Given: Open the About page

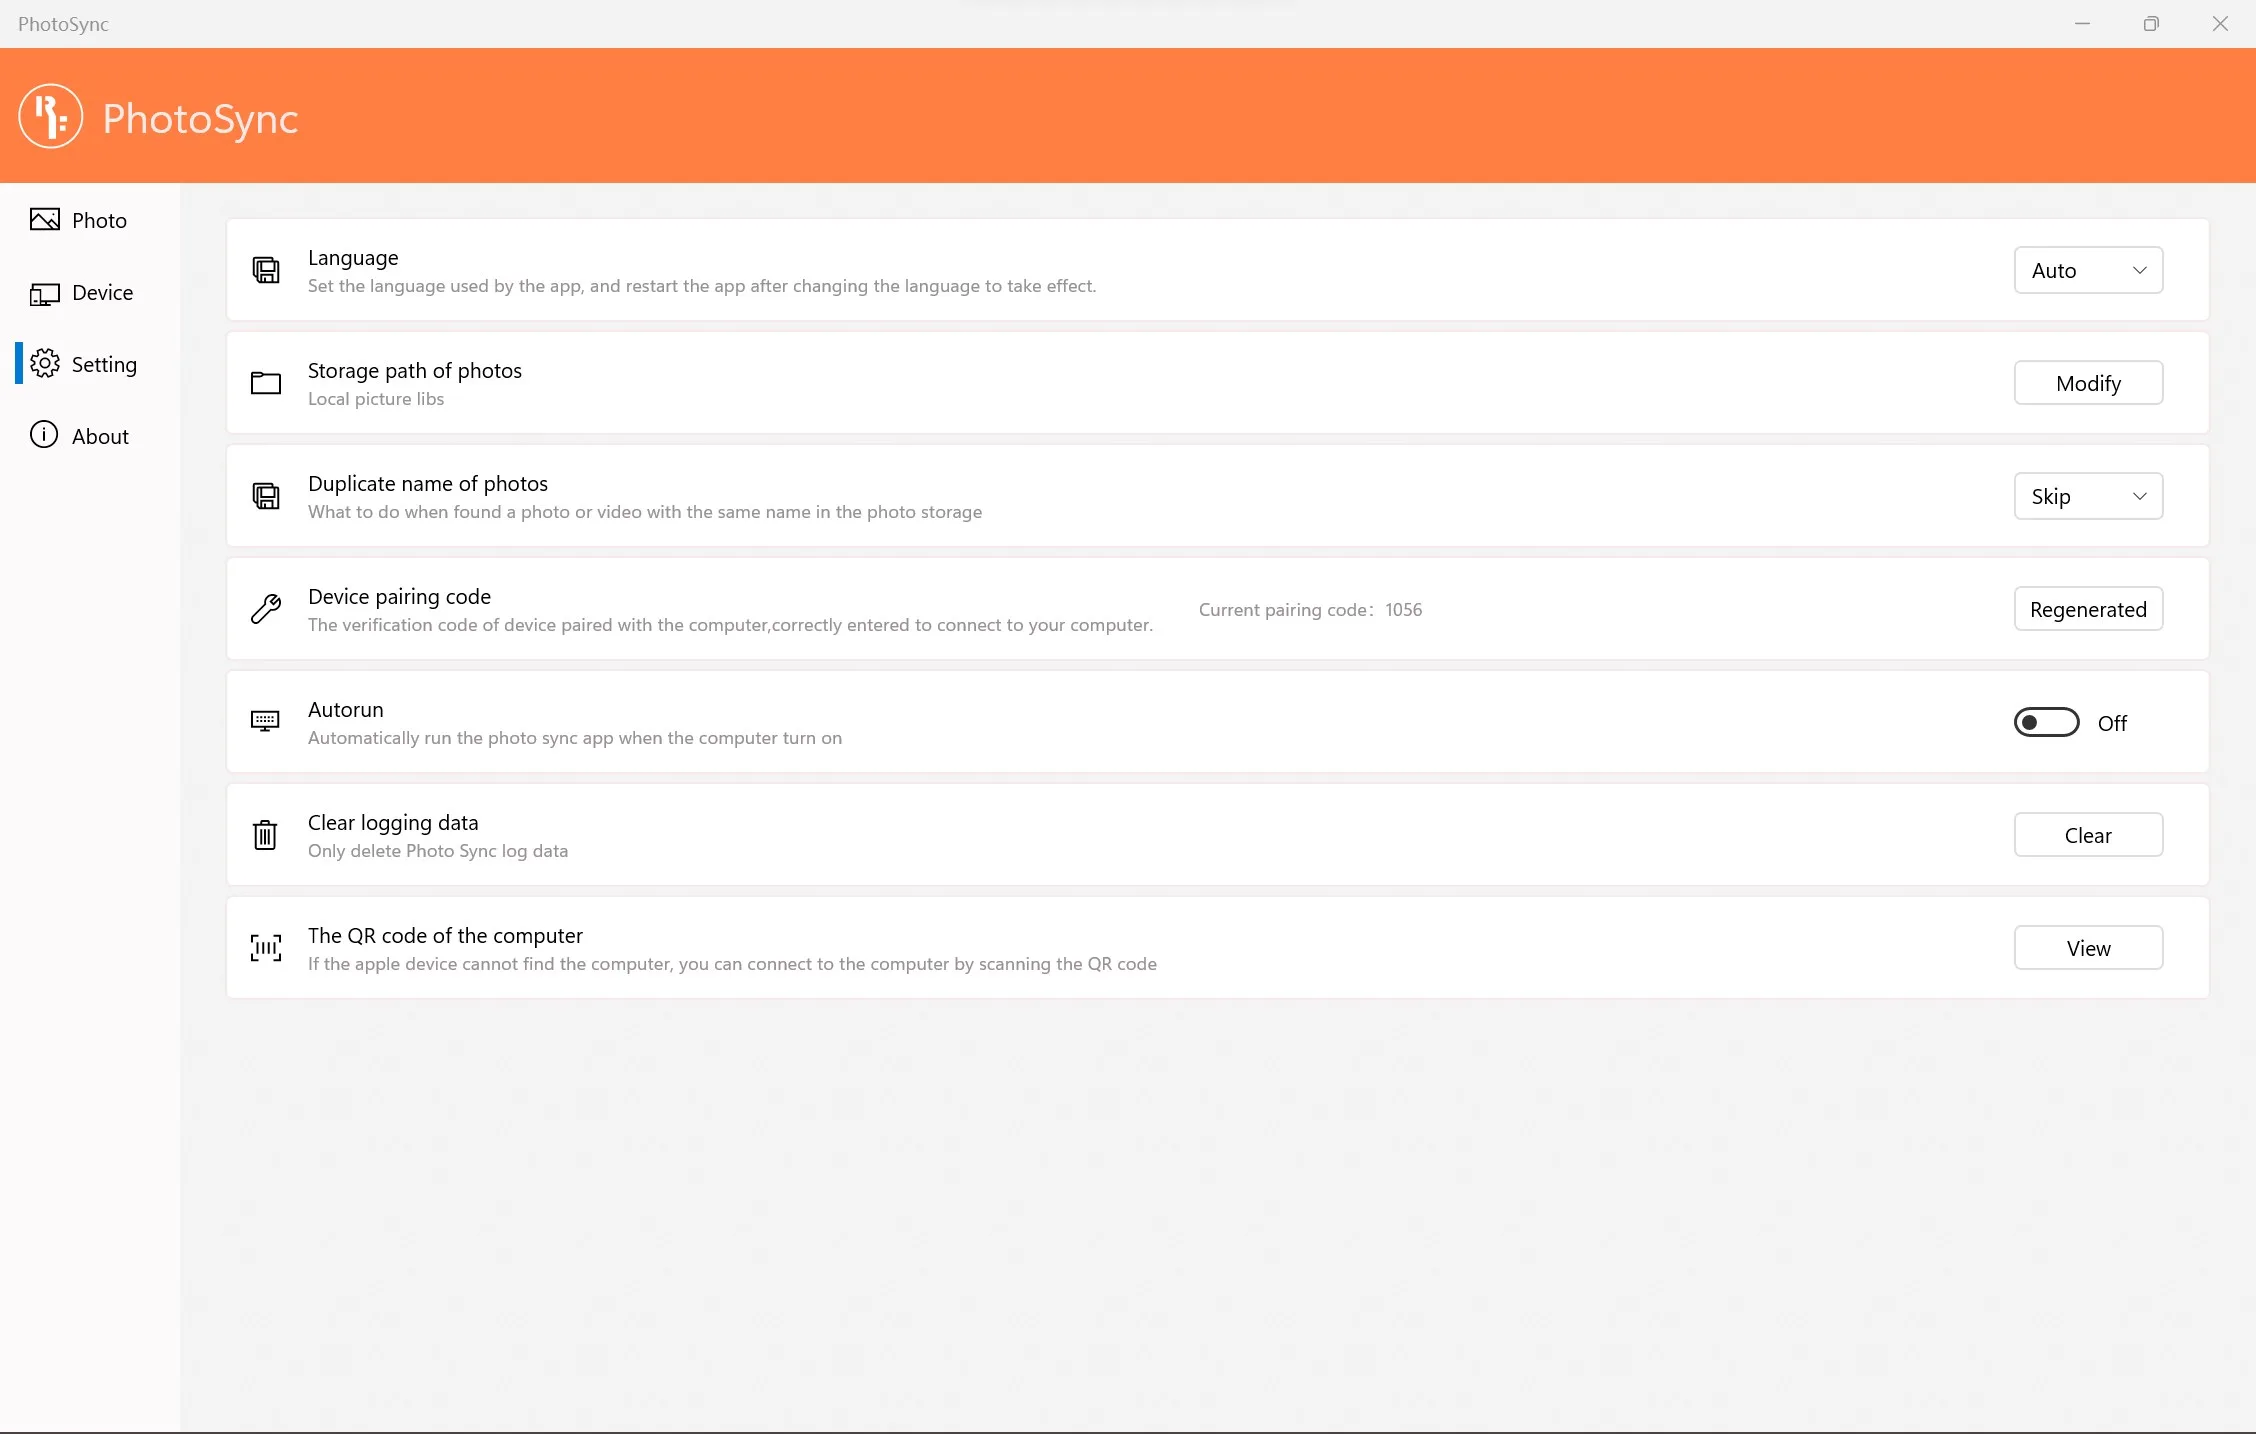Looking at the screenshot, I should [90, 436].
